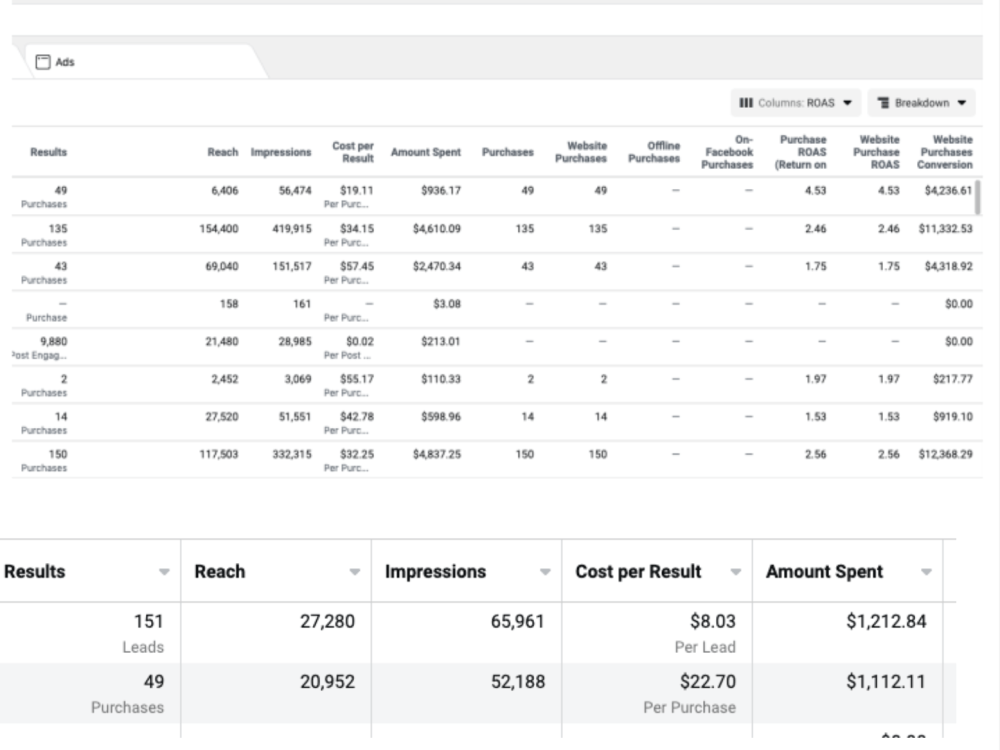Select the amount spent value $110.33
Screen dimensions: 1000x750
441,379
